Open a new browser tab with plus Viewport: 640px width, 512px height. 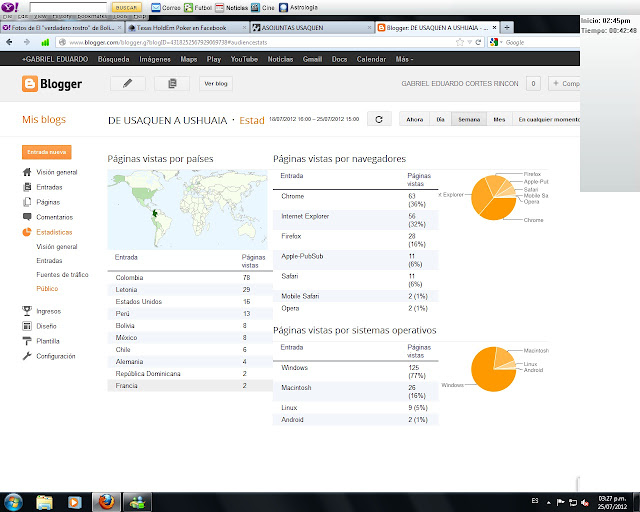(507, 27)
